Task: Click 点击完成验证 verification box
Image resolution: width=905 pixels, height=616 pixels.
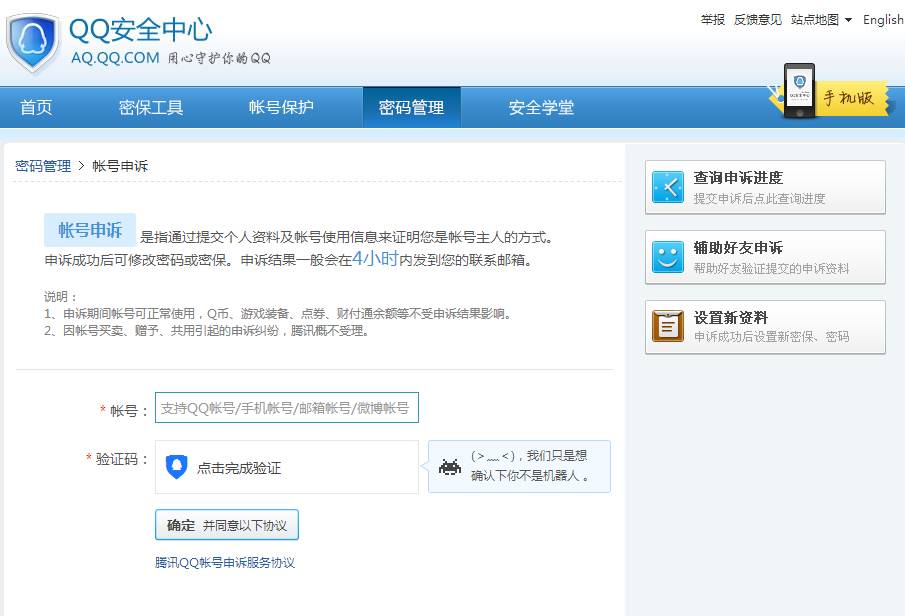Action: (287, 467)
